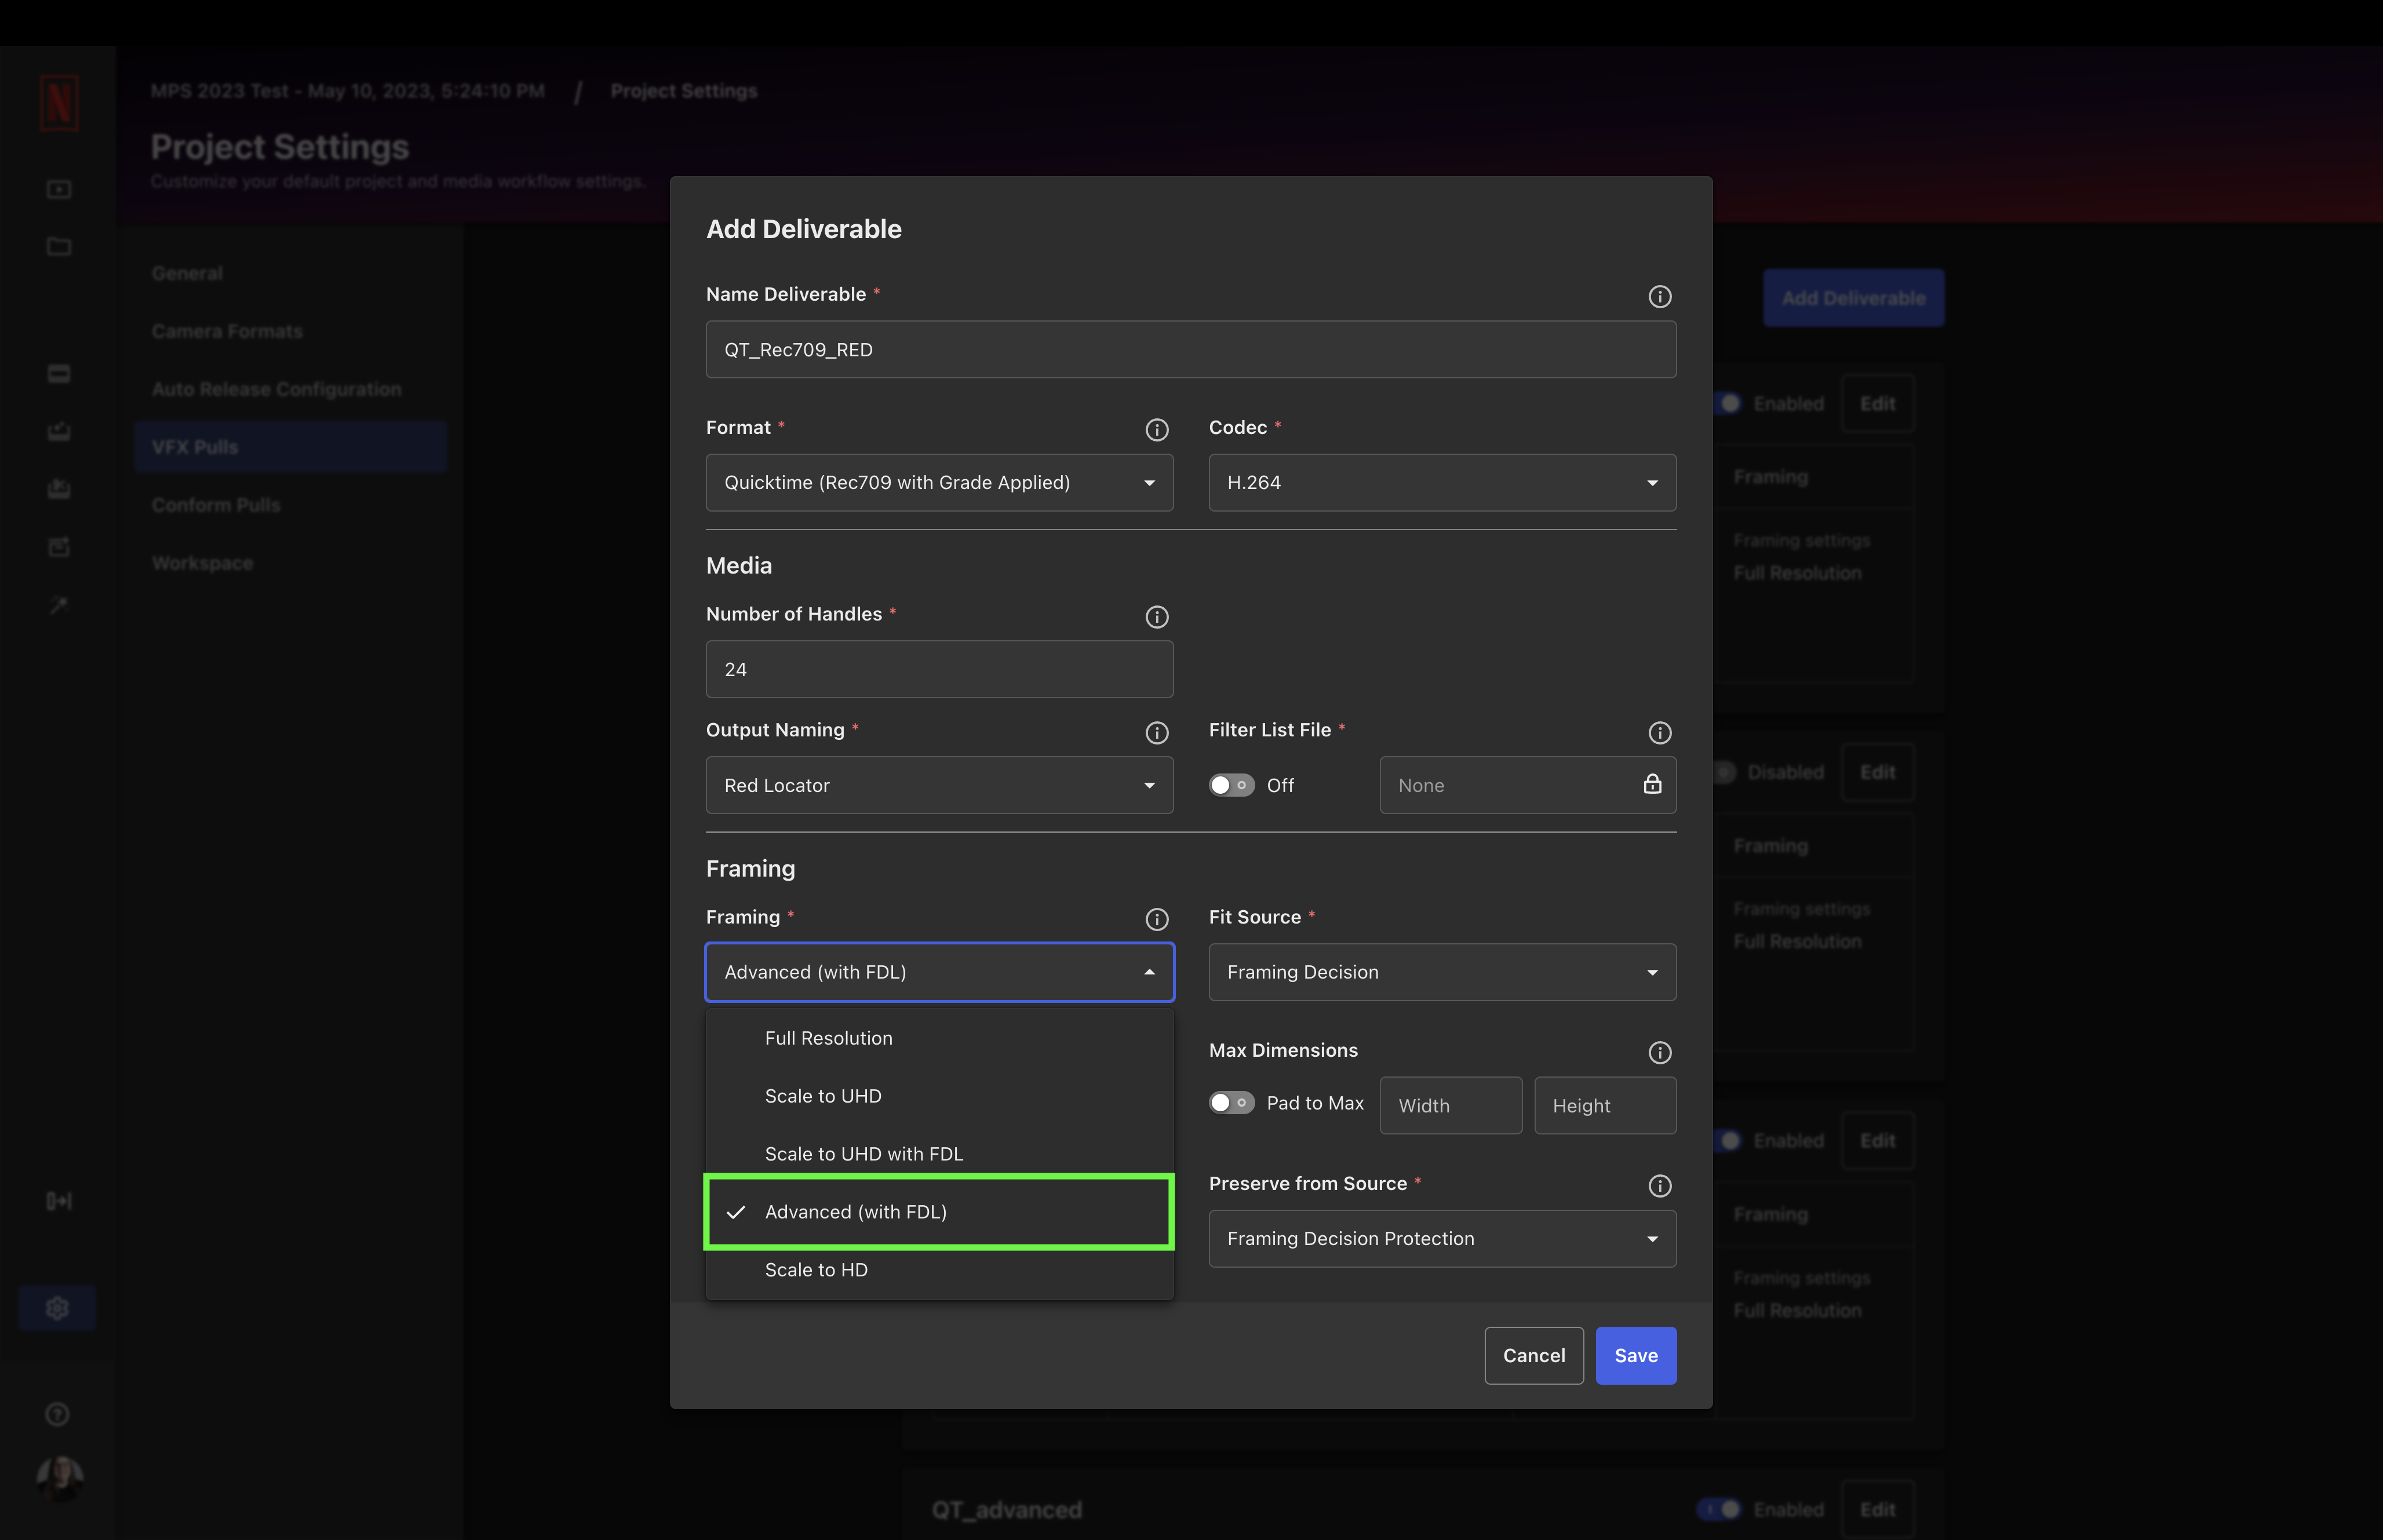Open General settings tab in background
This screenshot has height=1540, width=2383.
[290, 273]
